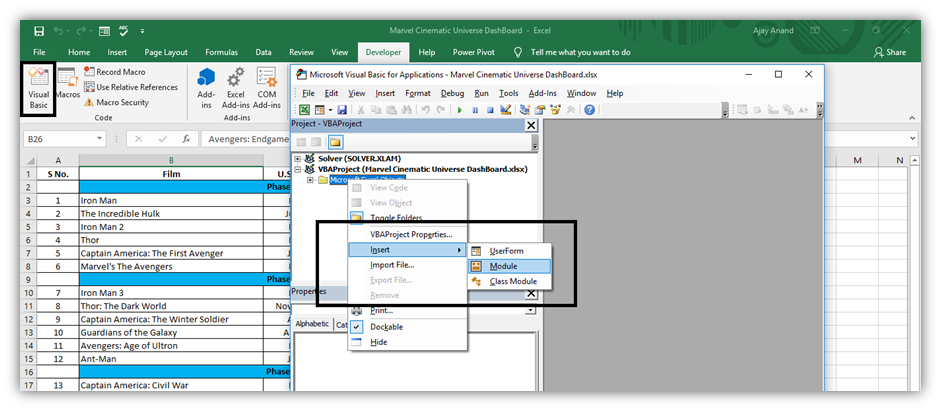Screen dimensions: 941x411
Task: Open VBA Add-Ins menu
Action: pos(543,93)
